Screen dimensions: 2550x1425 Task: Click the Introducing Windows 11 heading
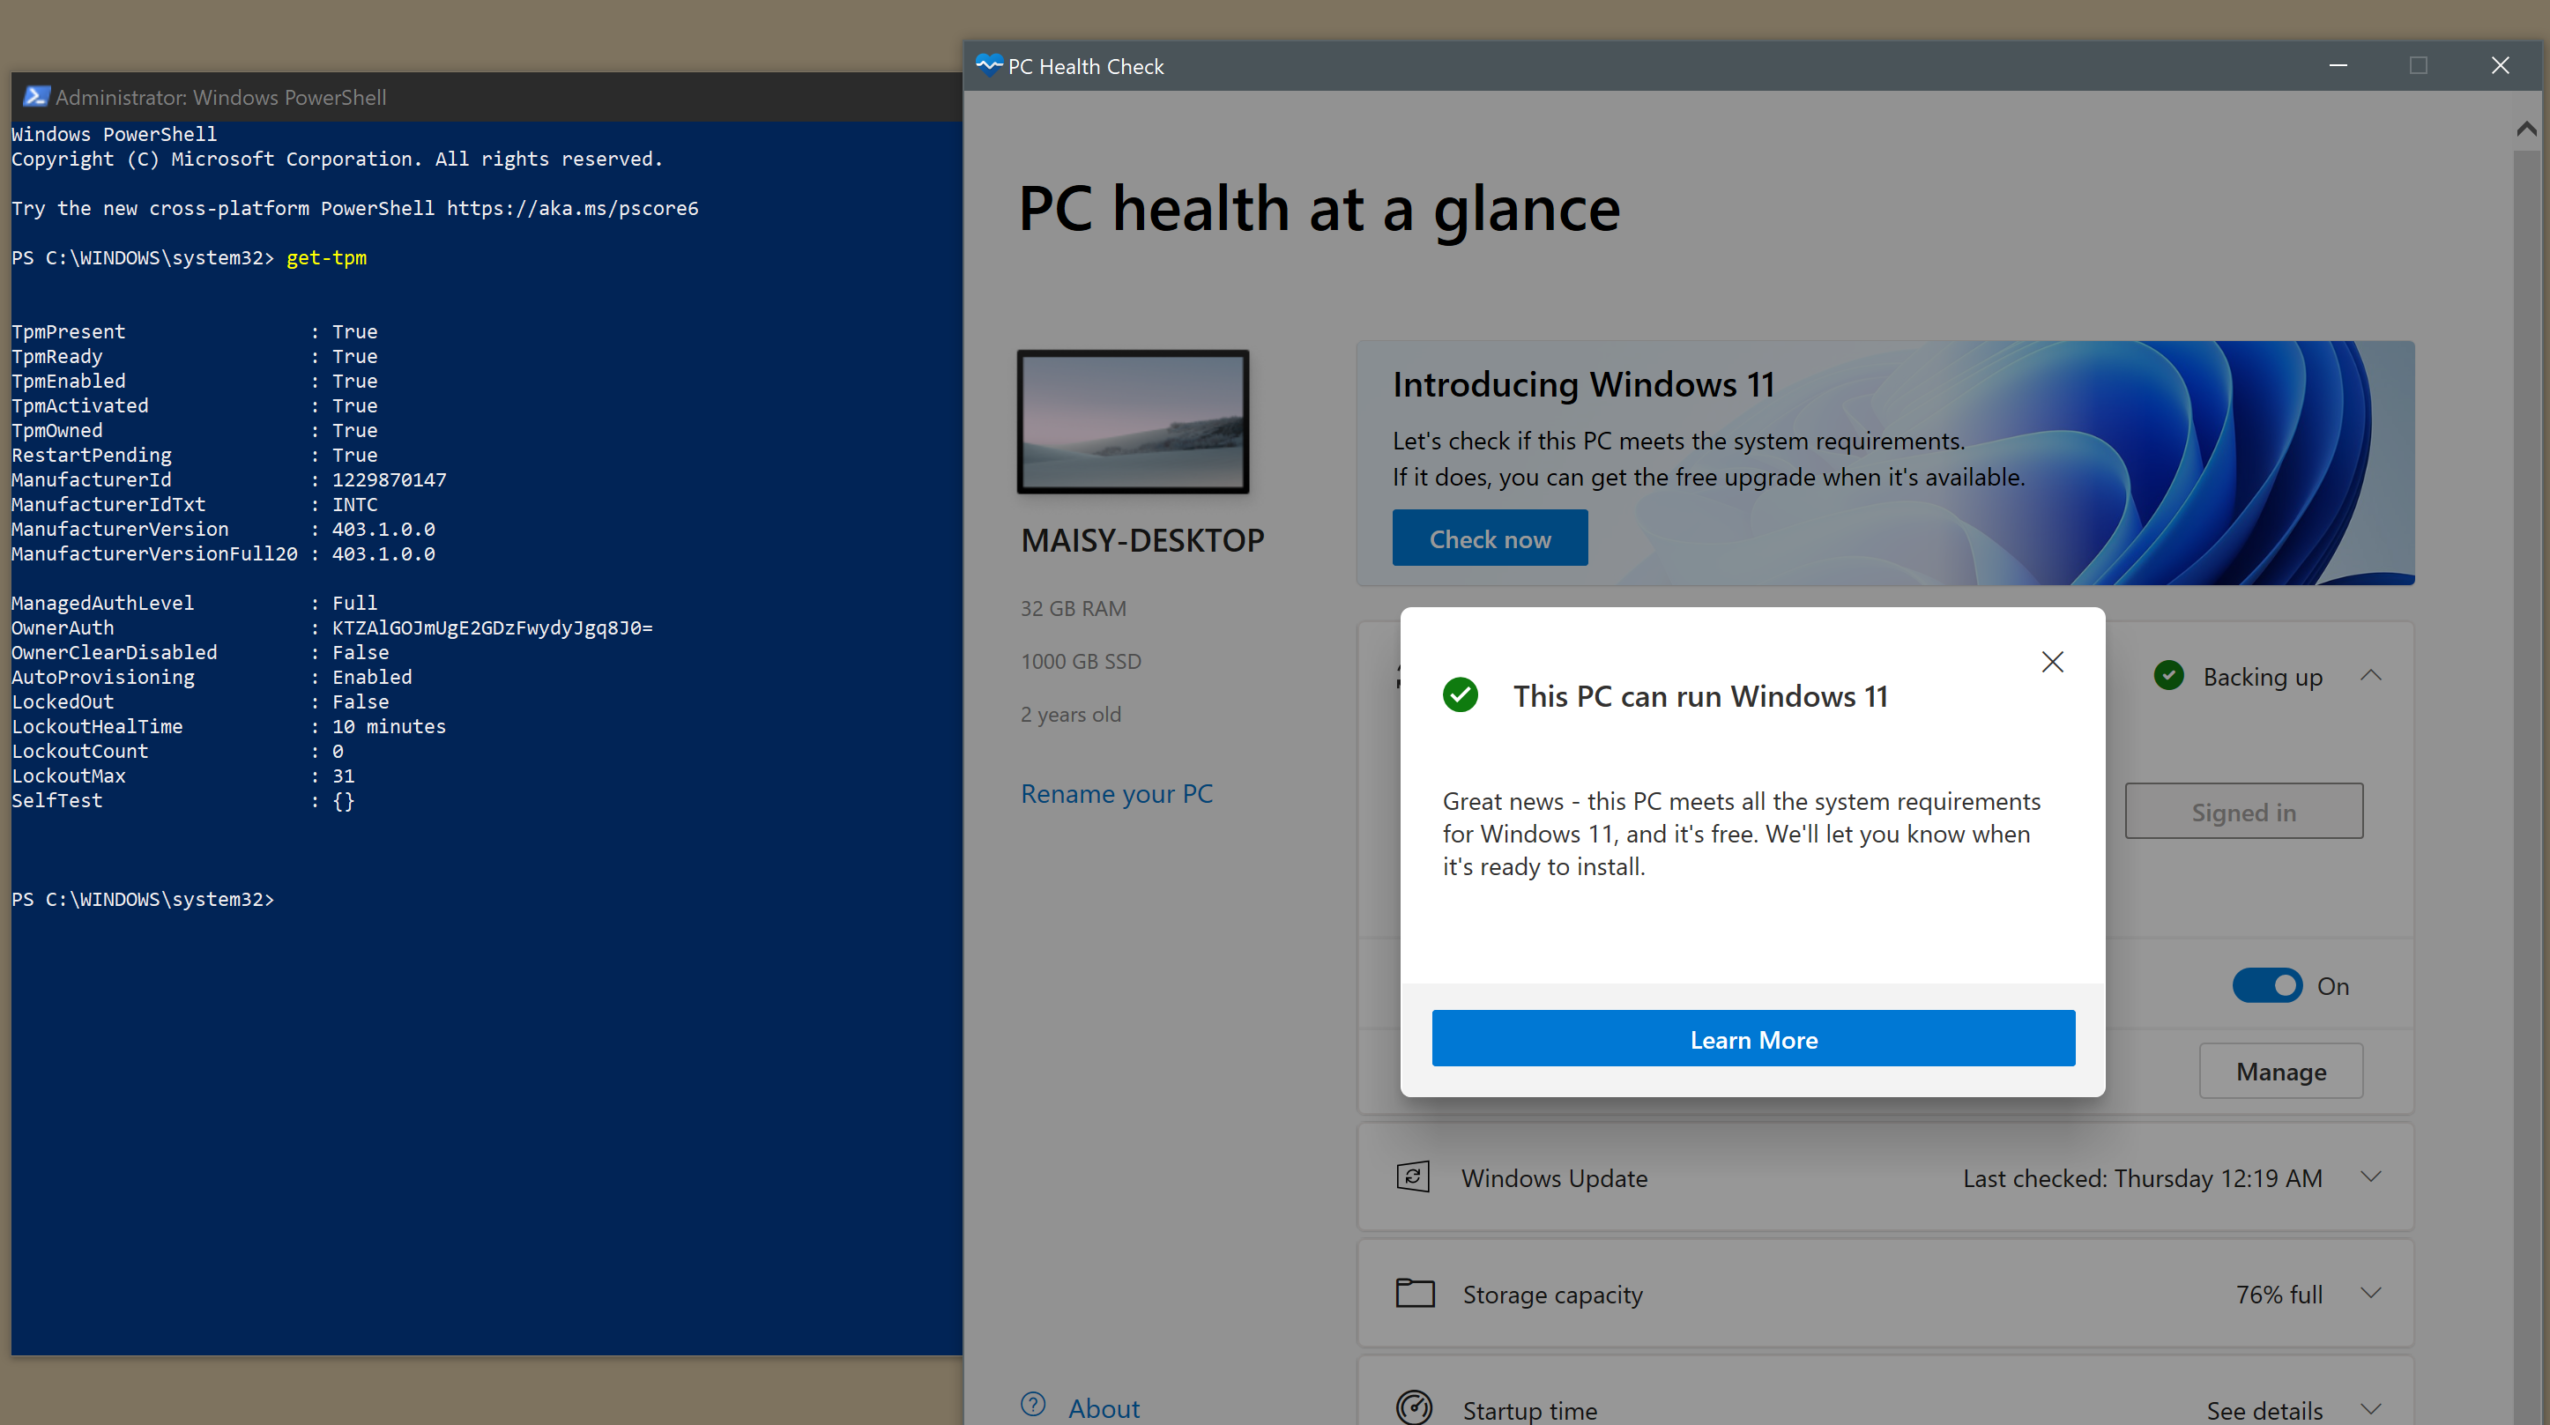(1583, 384)
